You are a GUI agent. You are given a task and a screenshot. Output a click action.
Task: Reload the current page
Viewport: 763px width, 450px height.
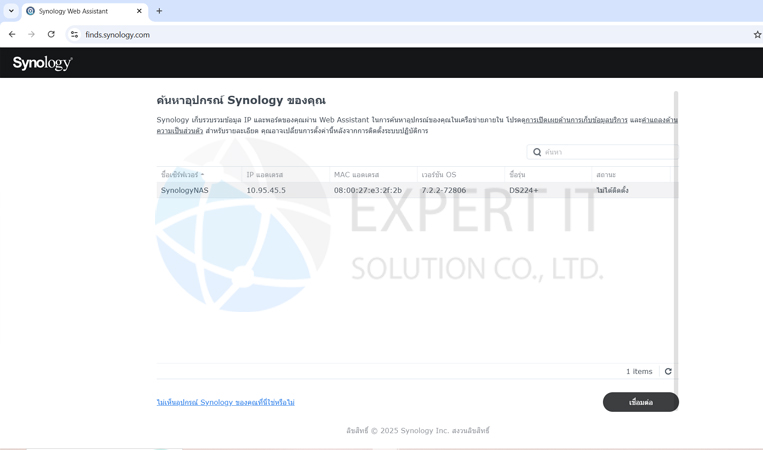(51, 35)
